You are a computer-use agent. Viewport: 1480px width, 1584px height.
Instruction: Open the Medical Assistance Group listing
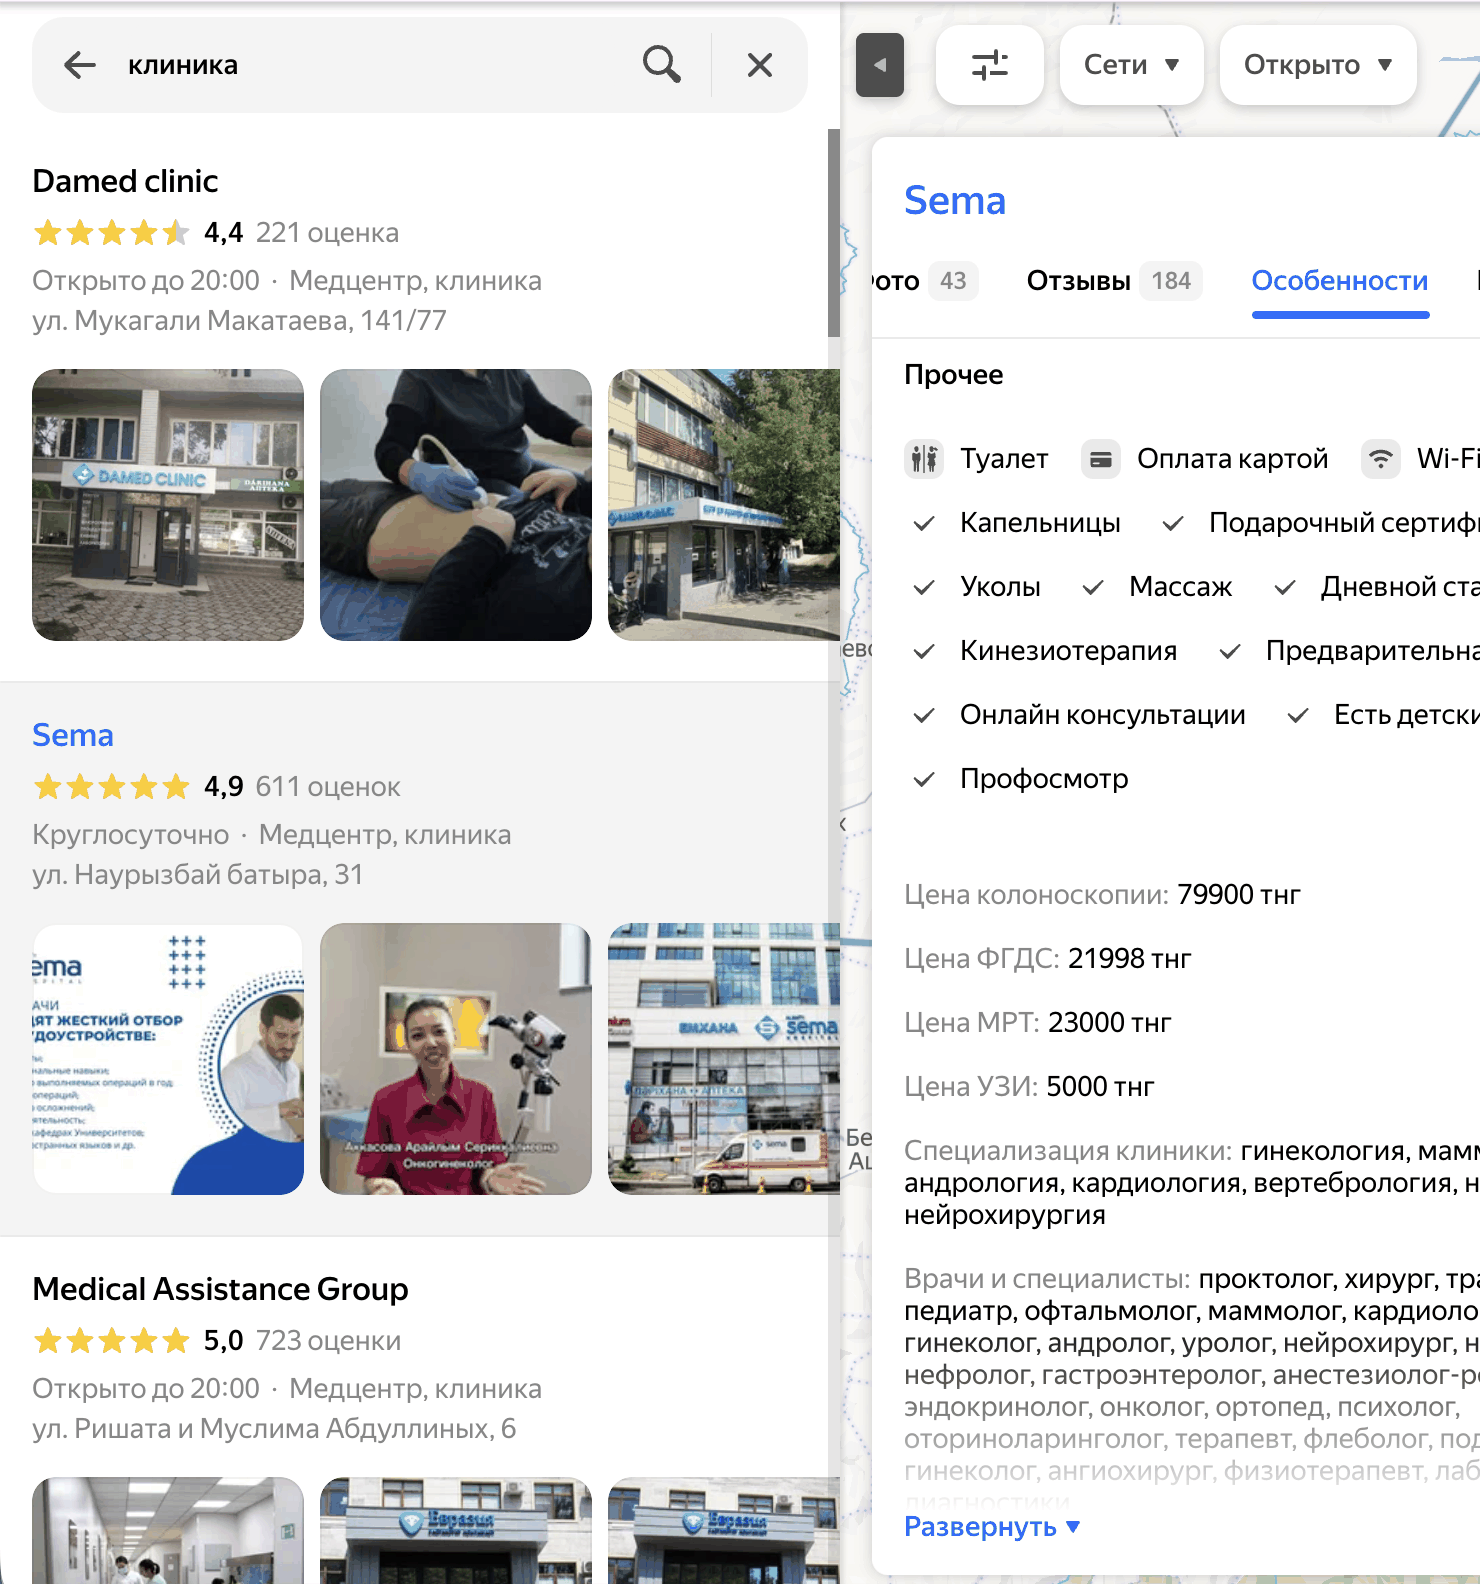(220, 1289)
